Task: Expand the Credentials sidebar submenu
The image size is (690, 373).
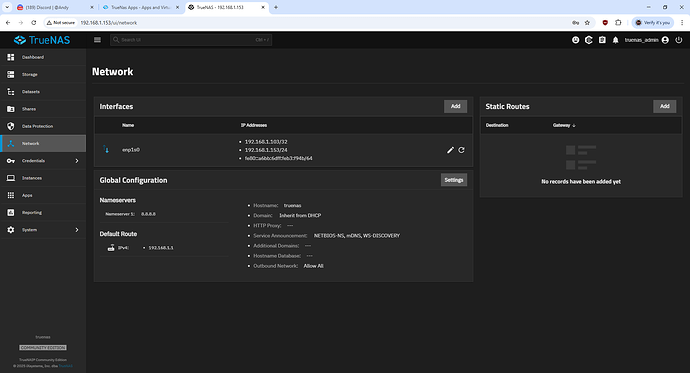Action: pyautogui.click(x=43, y=161)
